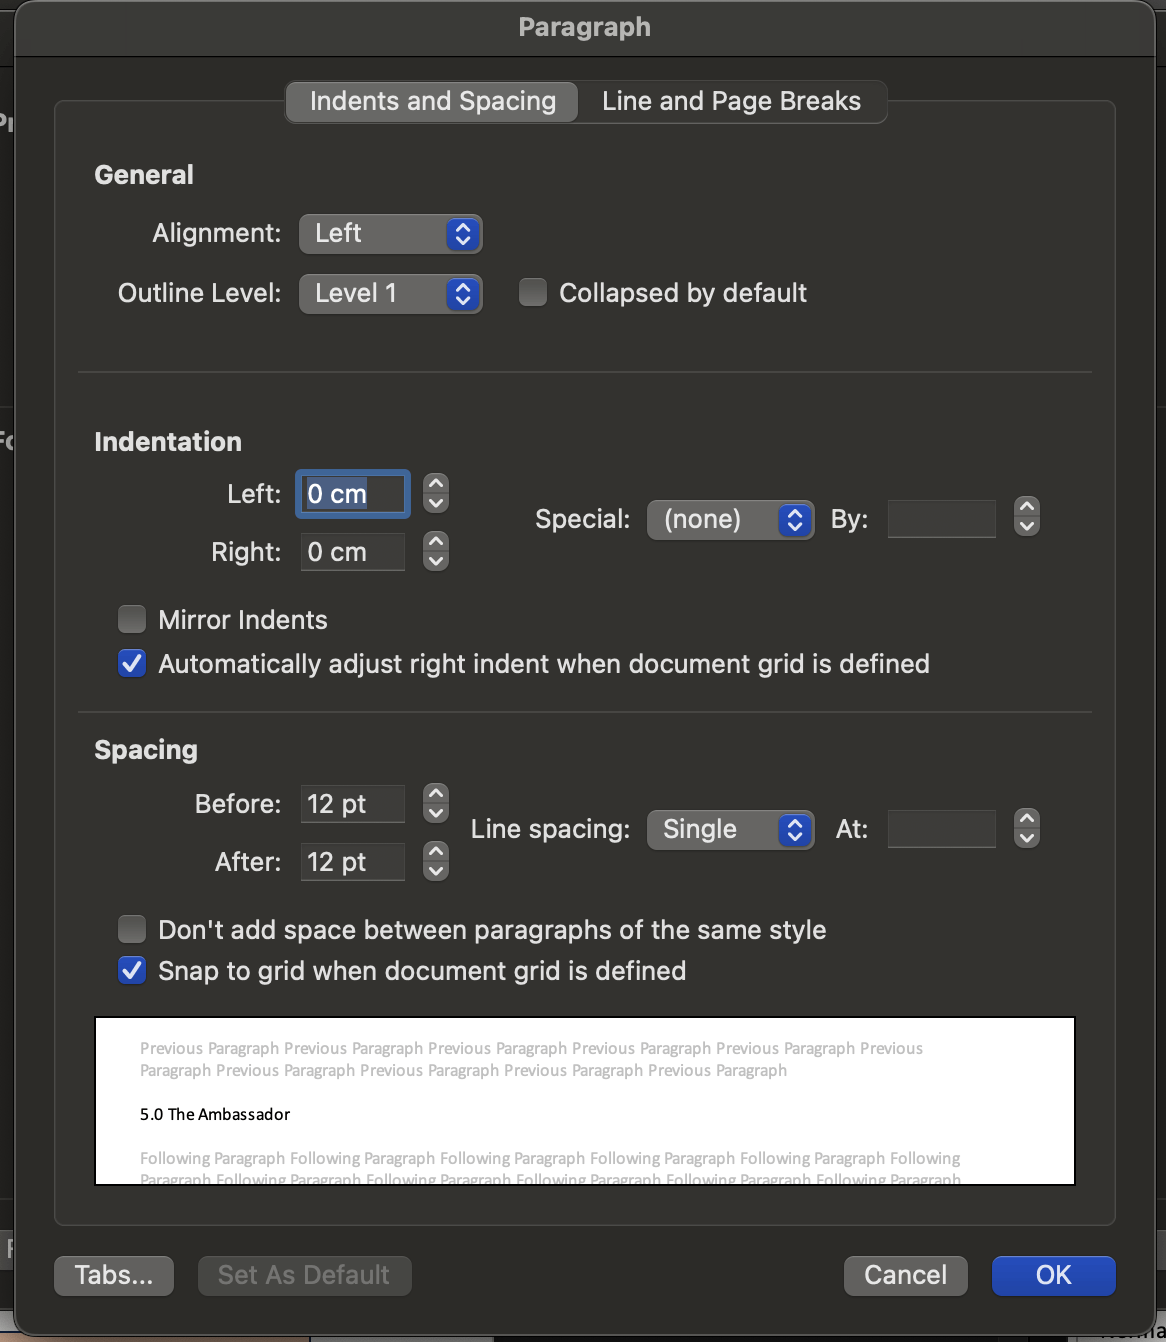Open the Line spacing dropdown
This screenshot has width=1166, height=1342.
pos(731,830)
